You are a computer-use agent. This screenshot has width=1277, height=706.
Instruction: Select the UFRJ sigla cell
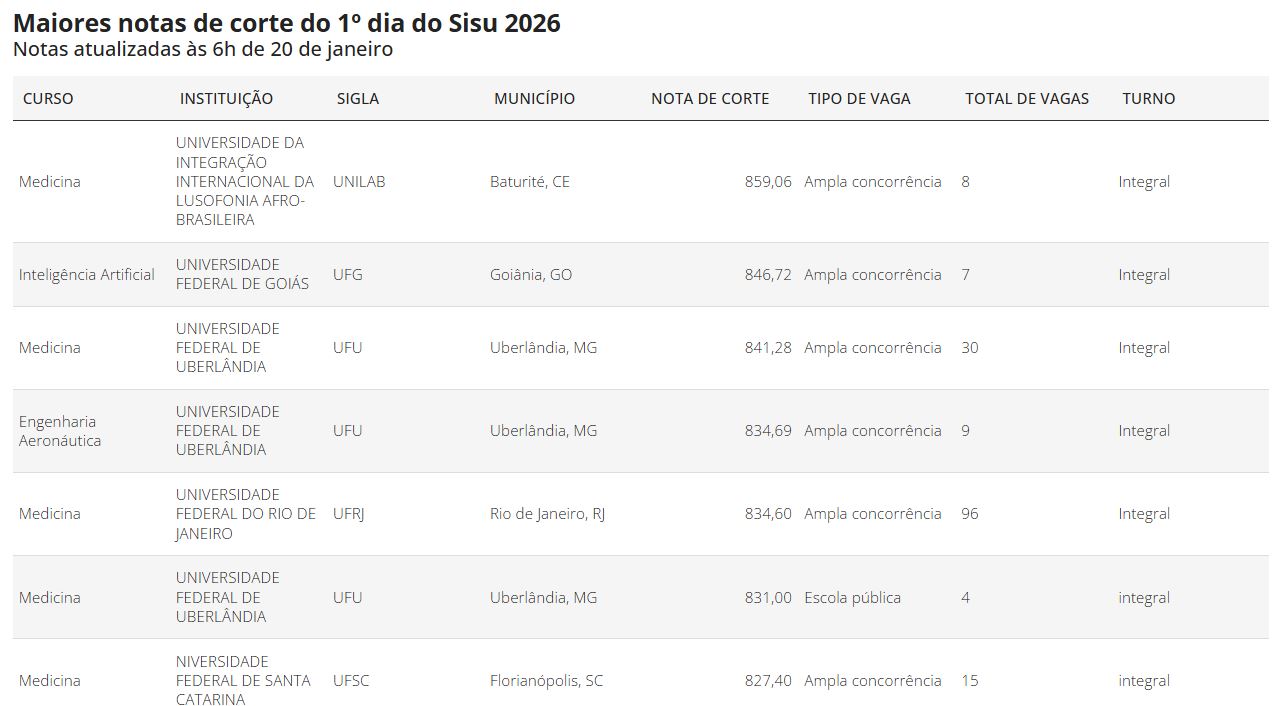(x=347, y=514)
